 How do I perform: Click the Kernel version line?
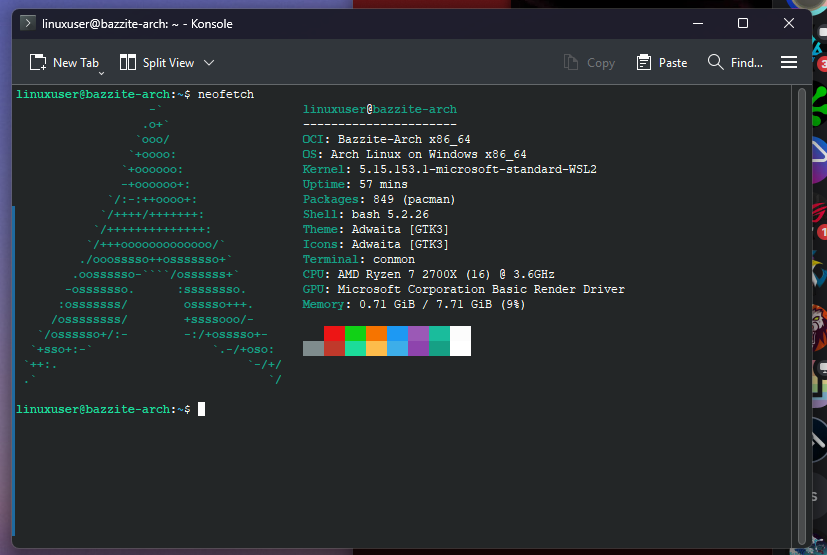click(449, 169)
